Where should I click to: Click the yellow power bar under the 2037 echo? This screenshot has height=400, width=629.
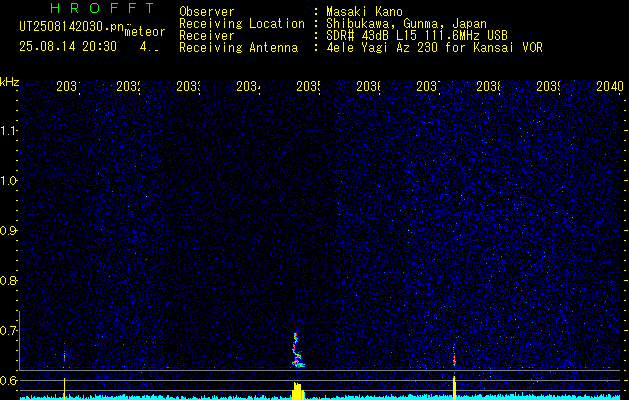[x=454, y=388]
